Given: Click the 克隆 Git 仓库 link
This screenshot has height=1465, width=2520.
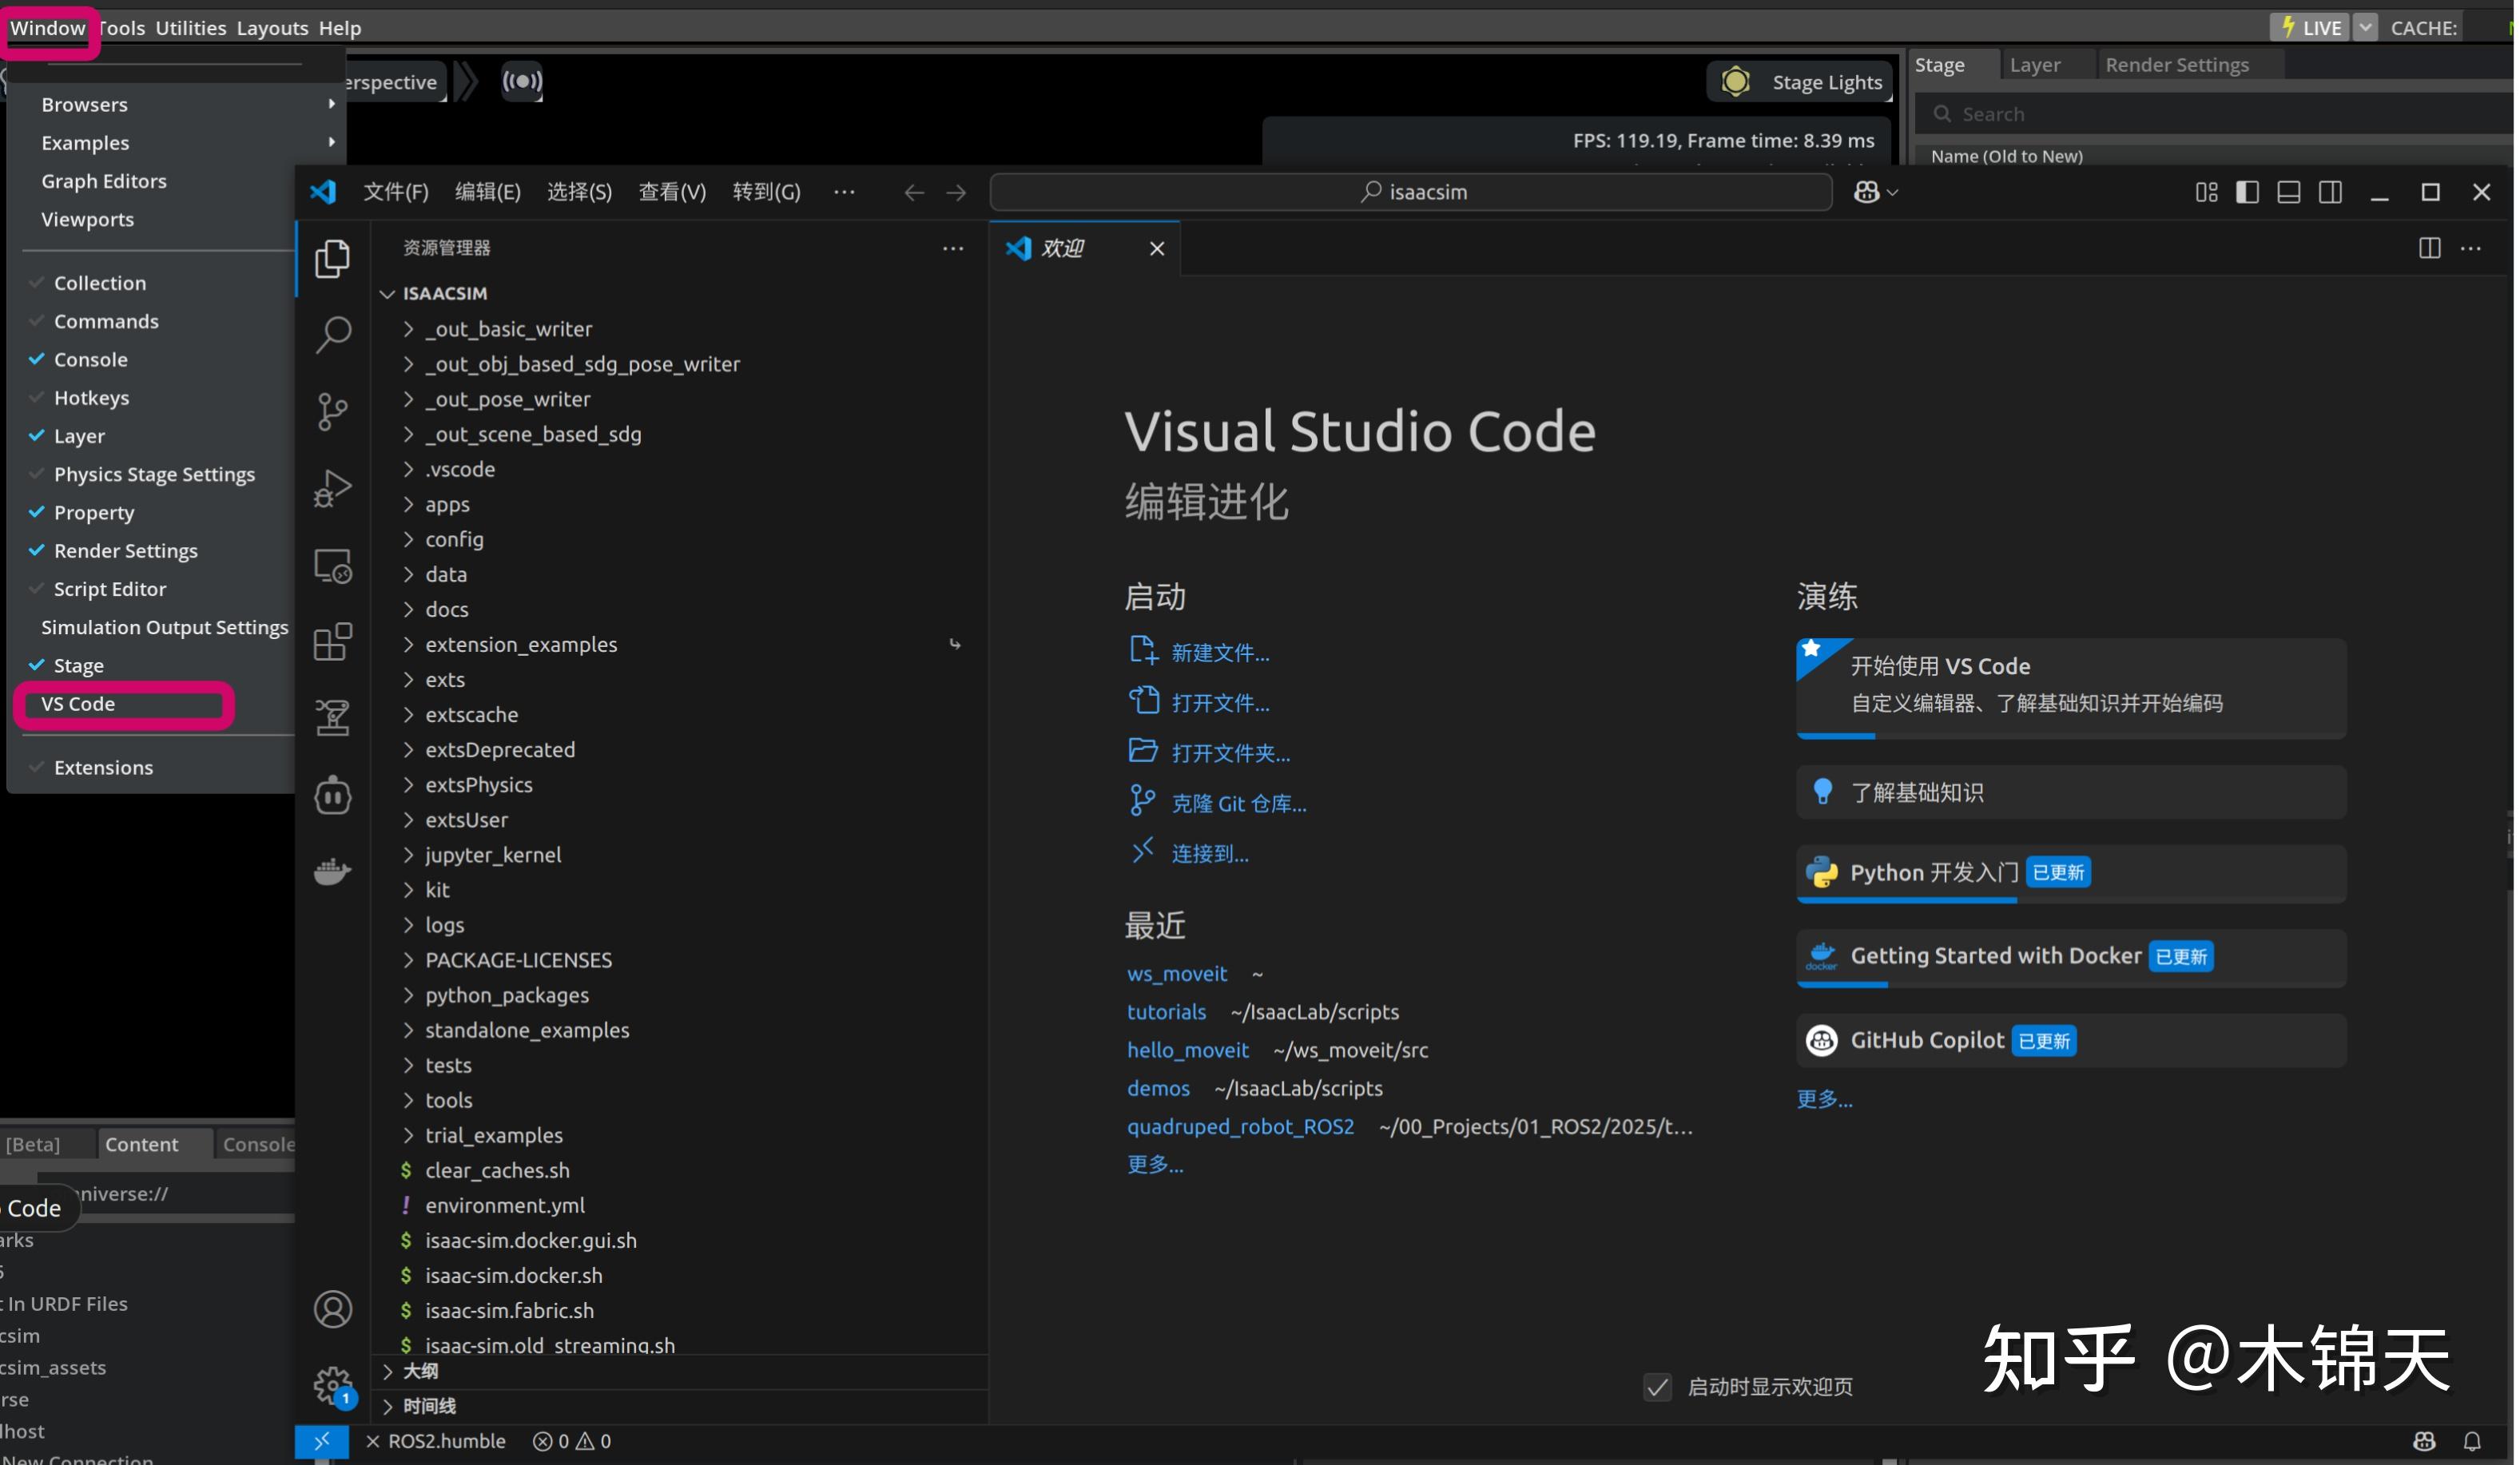Looking at the screenshot, I should click(1239, 802).
